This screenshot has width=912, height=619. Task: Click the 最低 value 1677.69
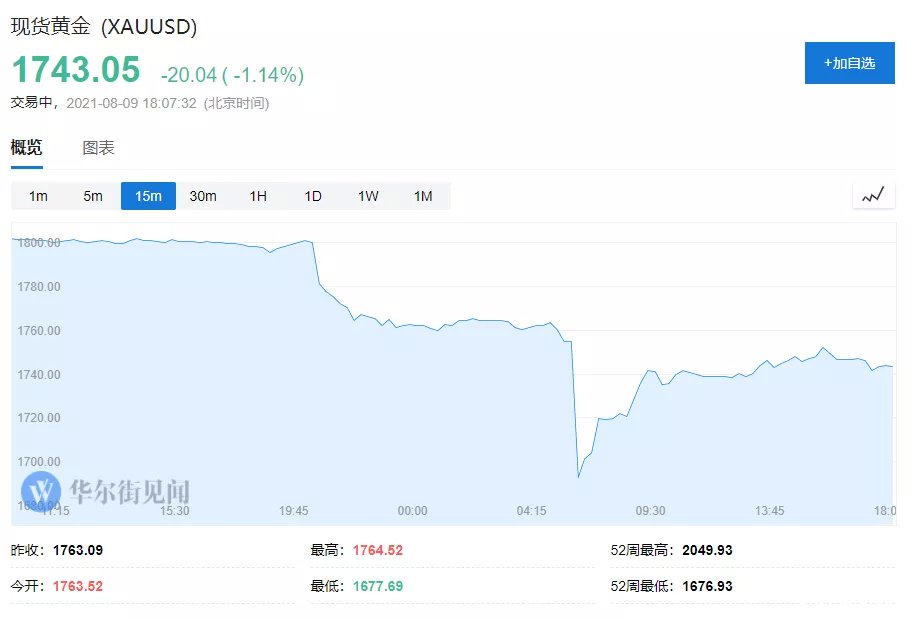378,586
